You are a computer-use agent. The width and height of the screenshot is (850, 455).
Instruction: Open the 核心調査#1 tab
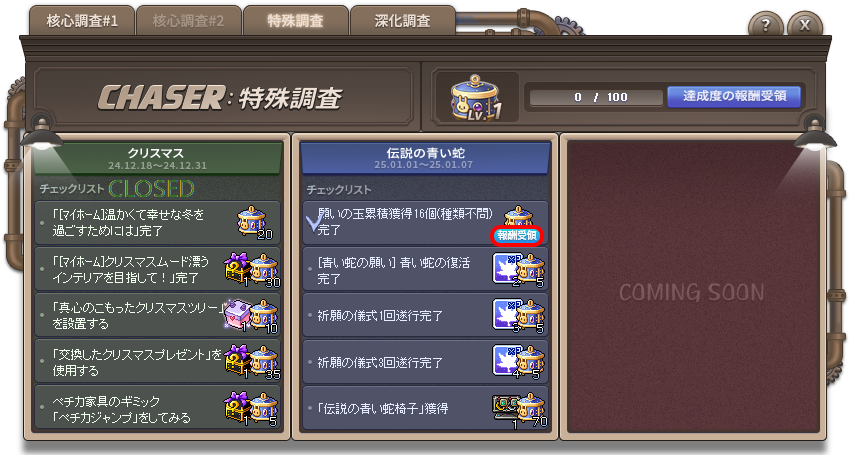pyautogui.click(x=82, y=21)
